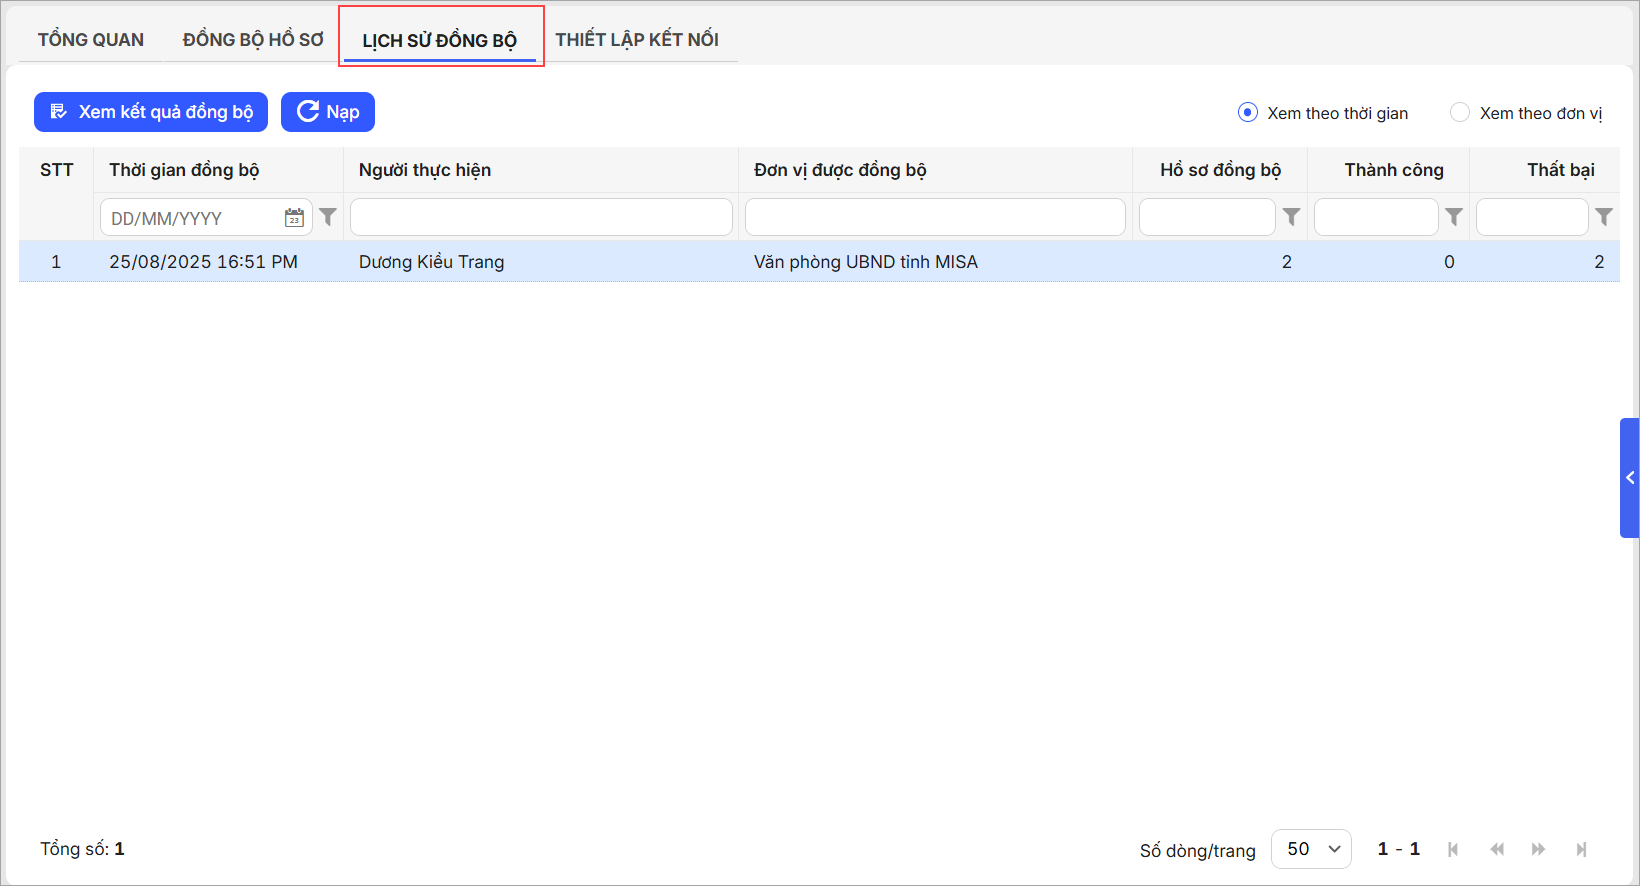Viewport: 1640px width, 886px height.
Task: Go to the previous page
Action: click(1496, 849)
